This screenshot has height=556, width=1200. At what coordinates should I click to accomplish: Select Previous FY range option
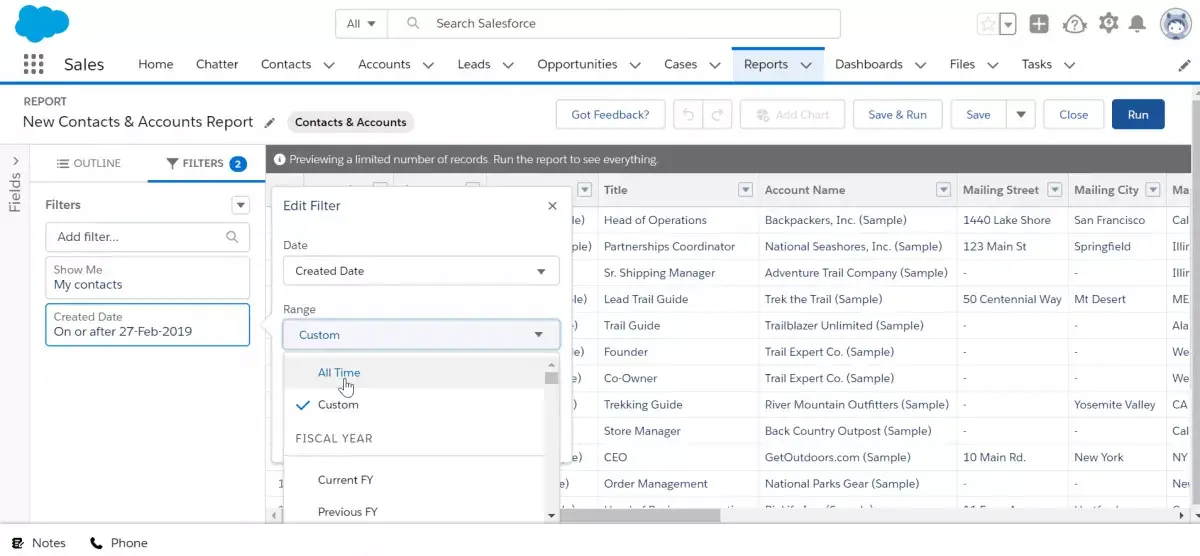[x=414, y=512]
